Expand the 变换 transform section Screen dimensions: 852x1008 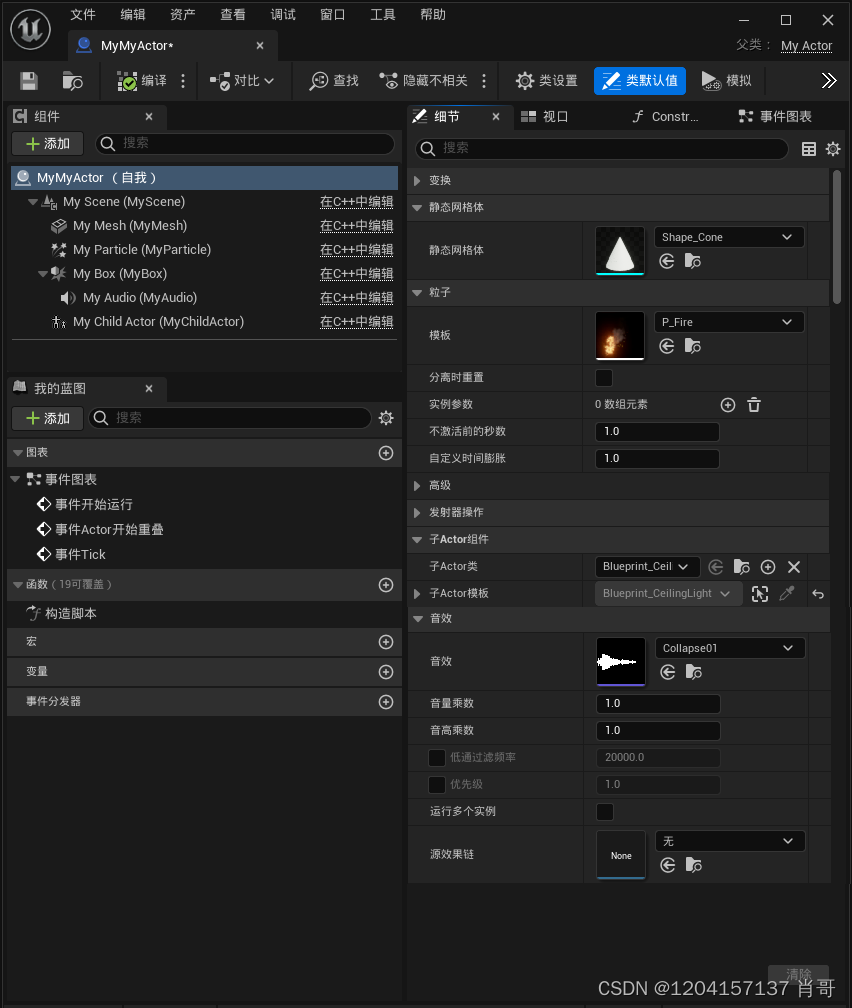(x=417, y=181)
